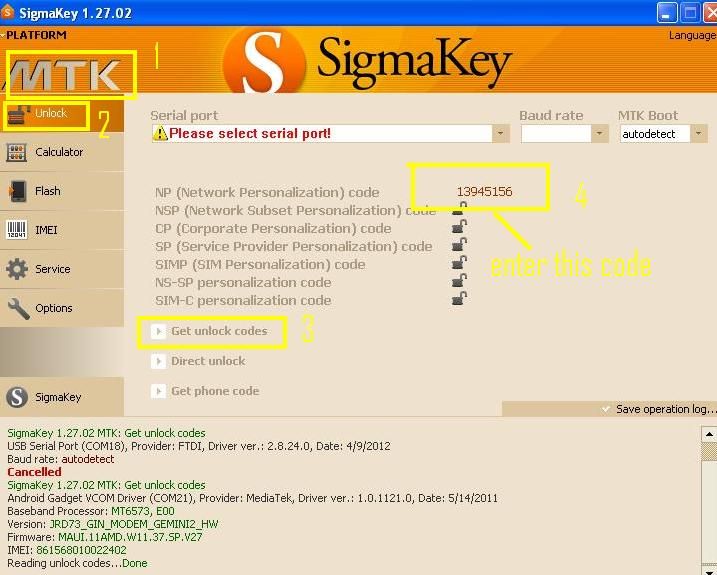
Task: Click the Get unlock codes button
Action: coord(211,331)
